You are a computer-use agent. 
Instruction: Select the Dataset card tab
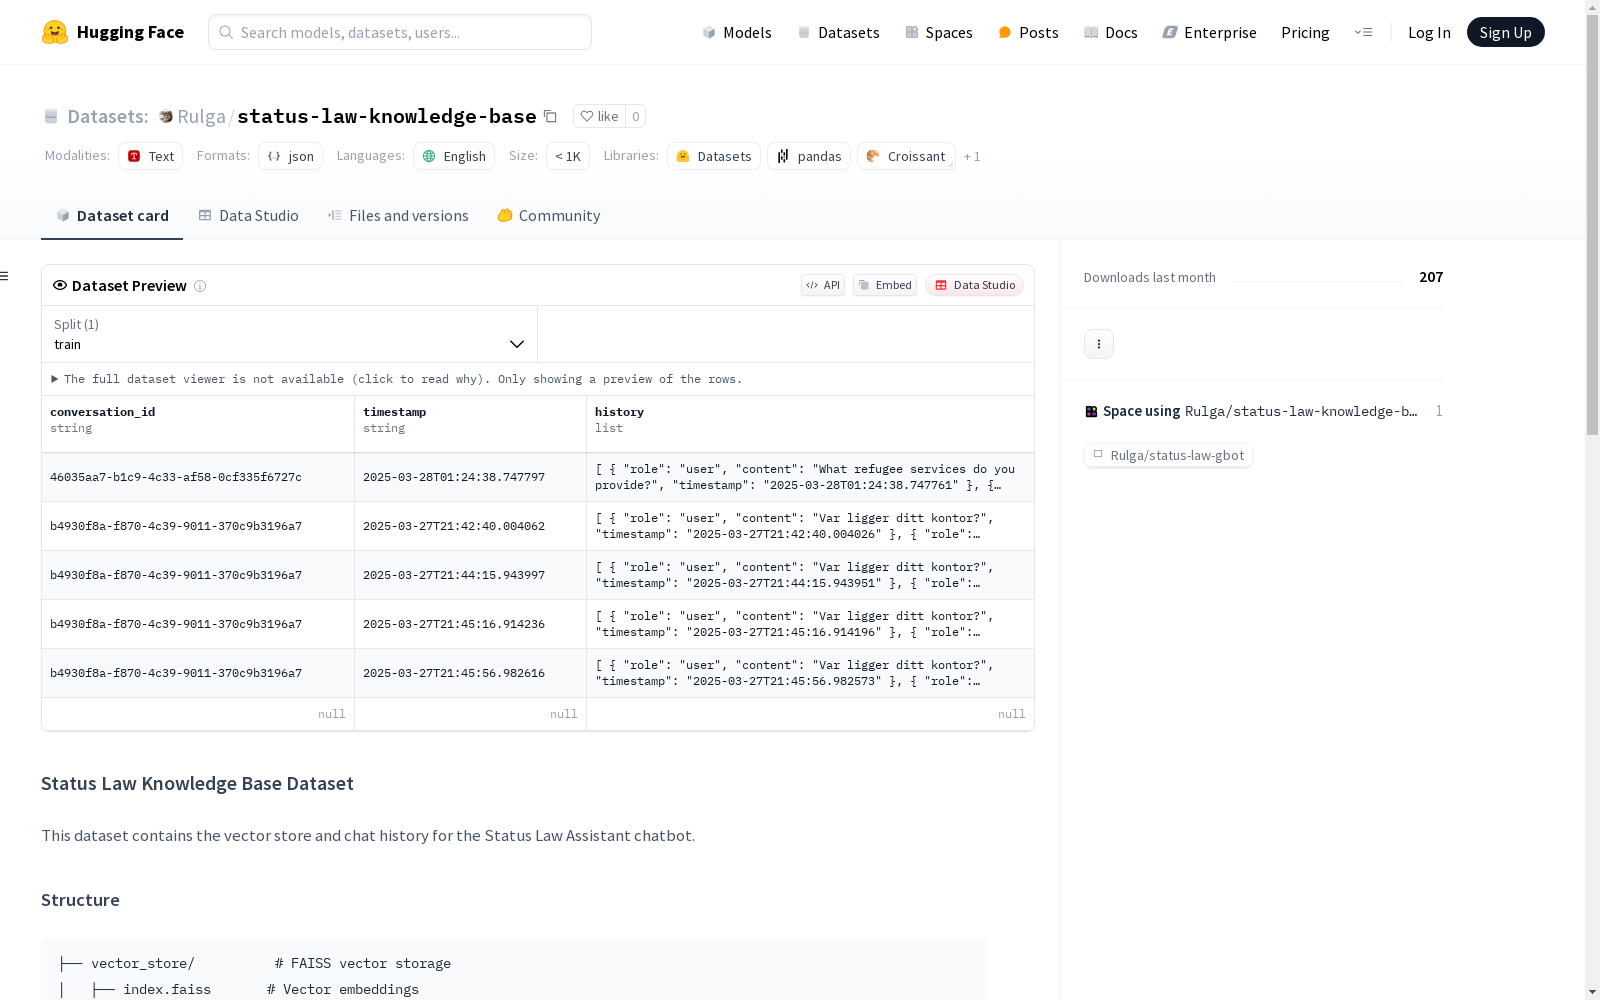(x=112, y=216)
